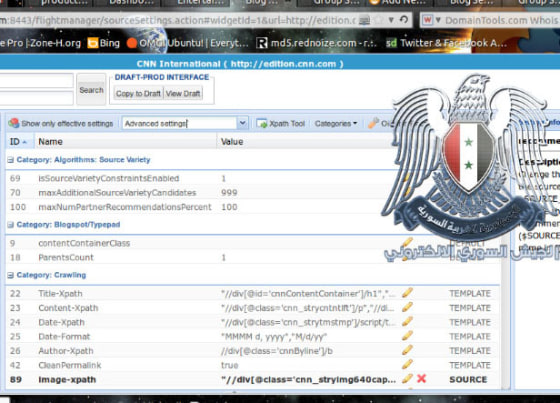Screen dimensions: 560x403
Task: Open md5.rednoize.com bookmark
Action: tap(317, 43)
